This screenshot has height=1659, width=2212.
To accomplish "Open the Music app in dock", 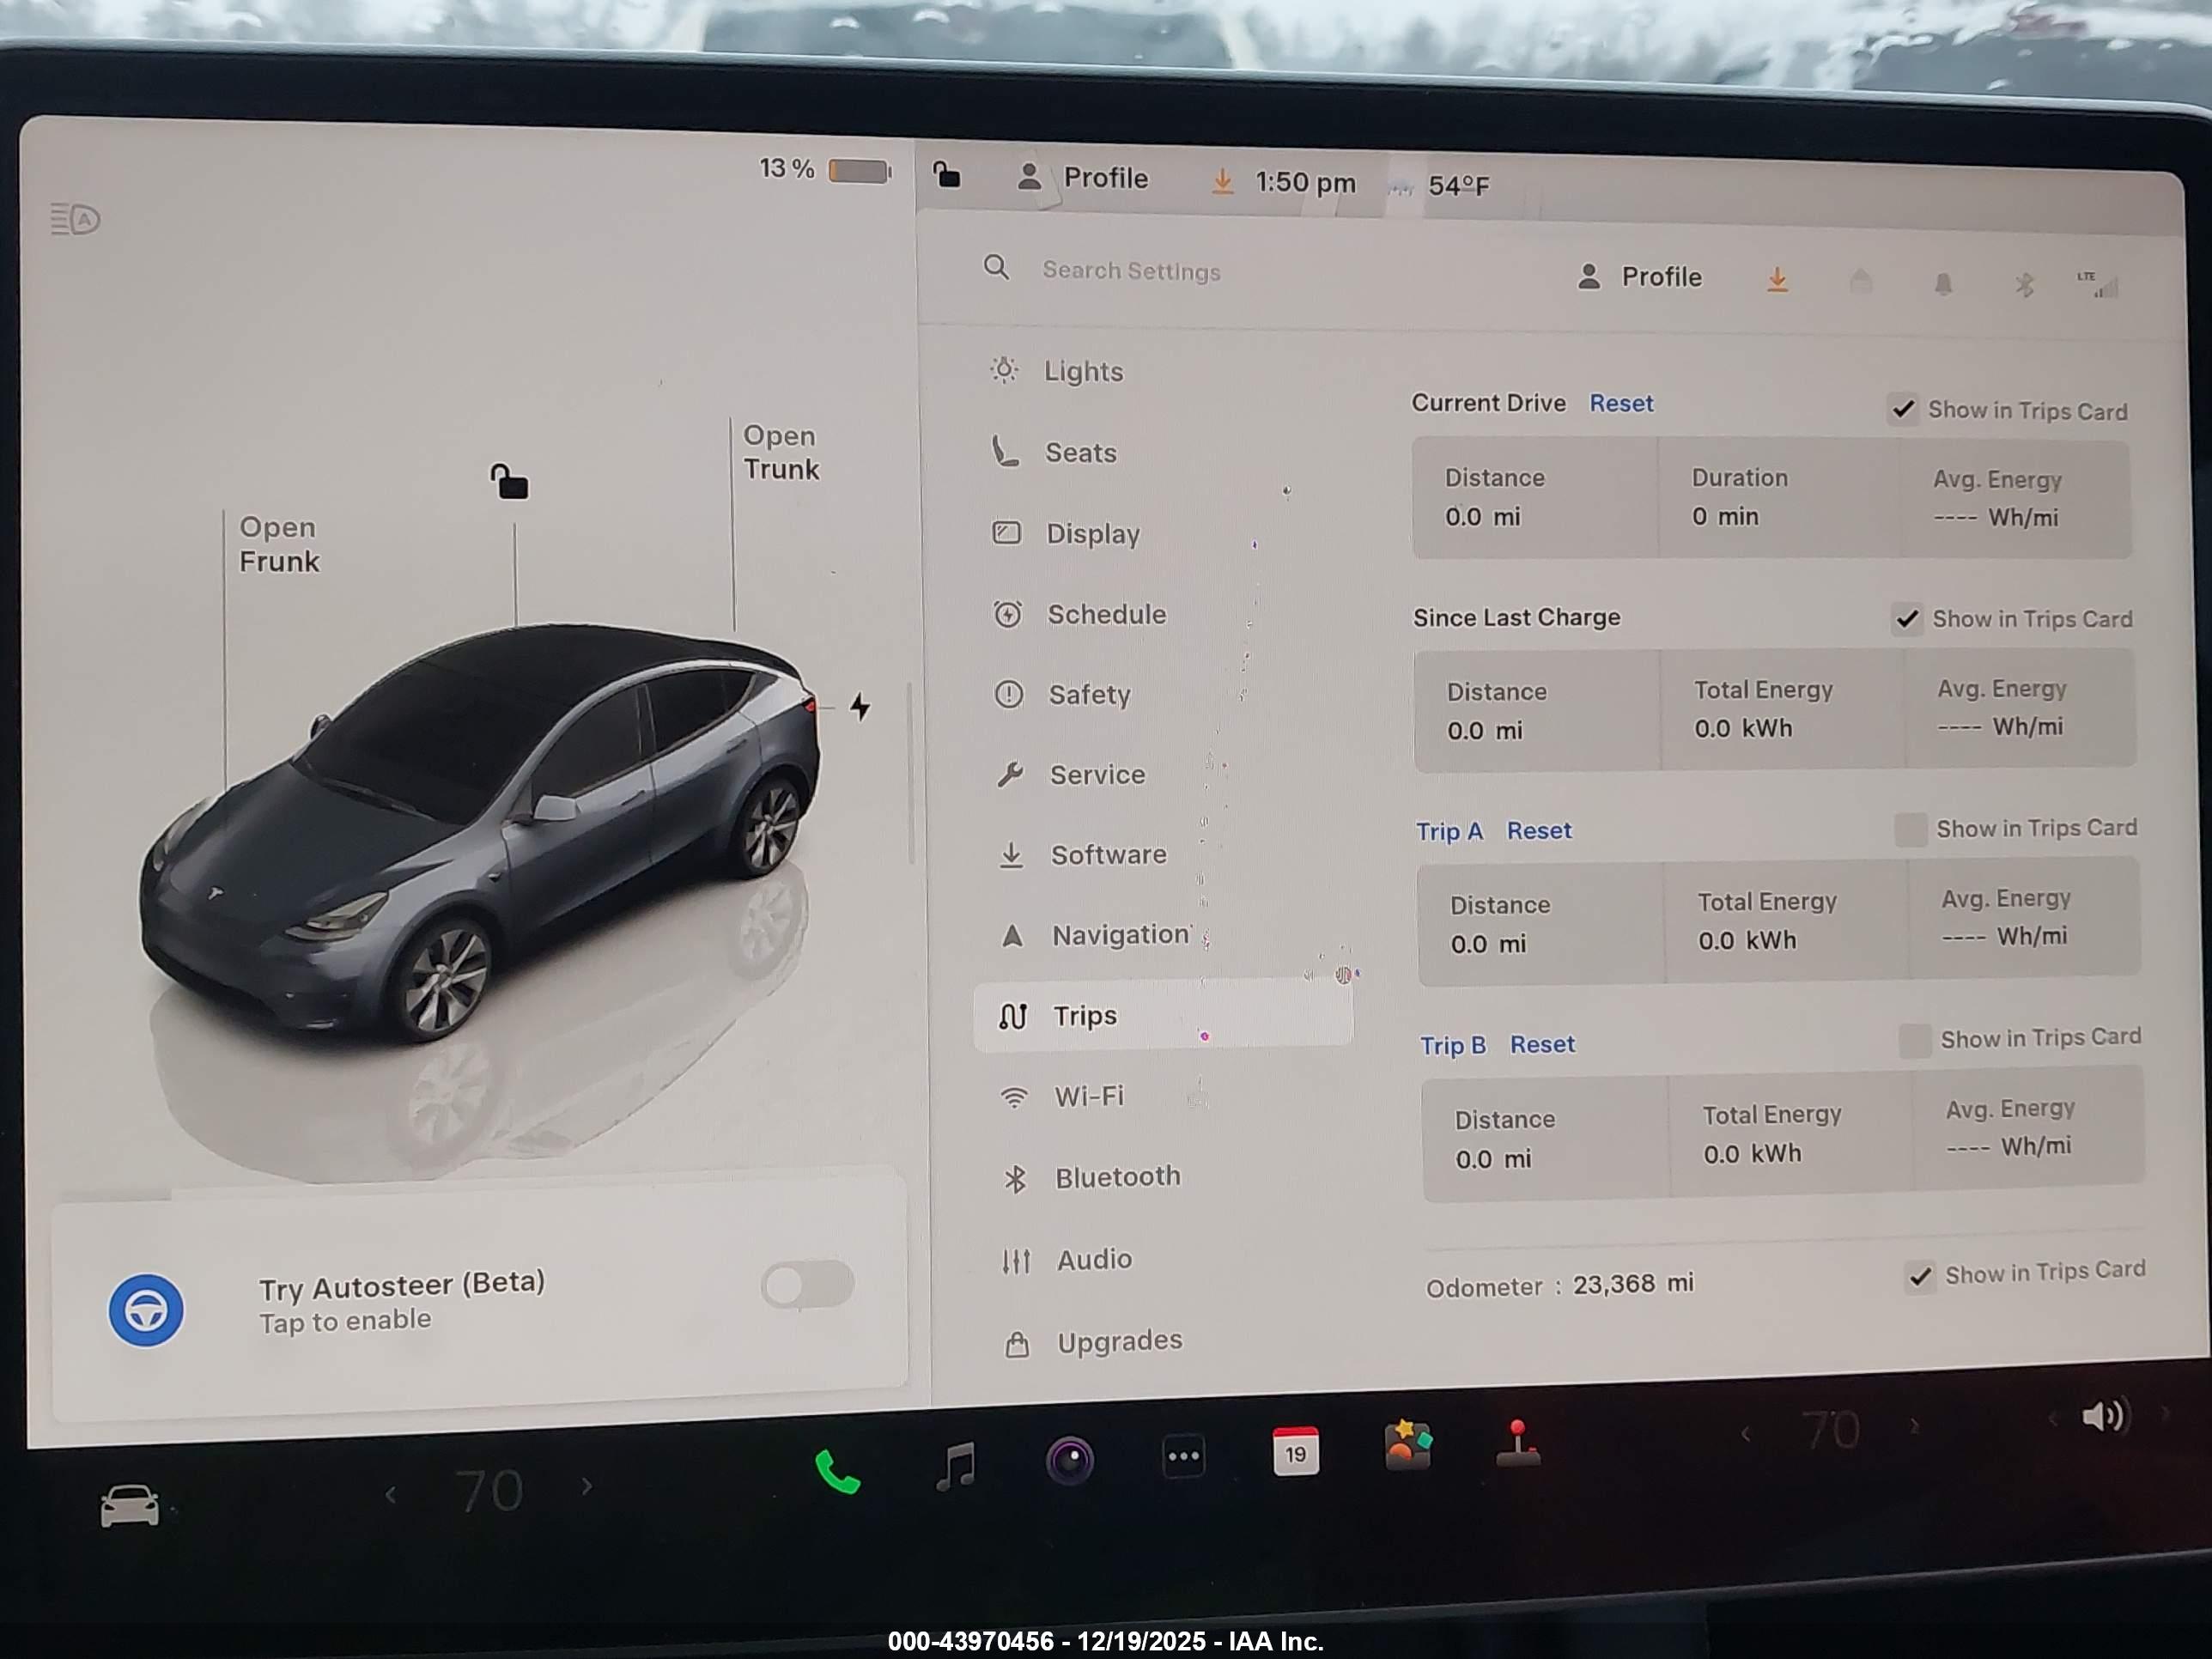I will point(955,1466).
